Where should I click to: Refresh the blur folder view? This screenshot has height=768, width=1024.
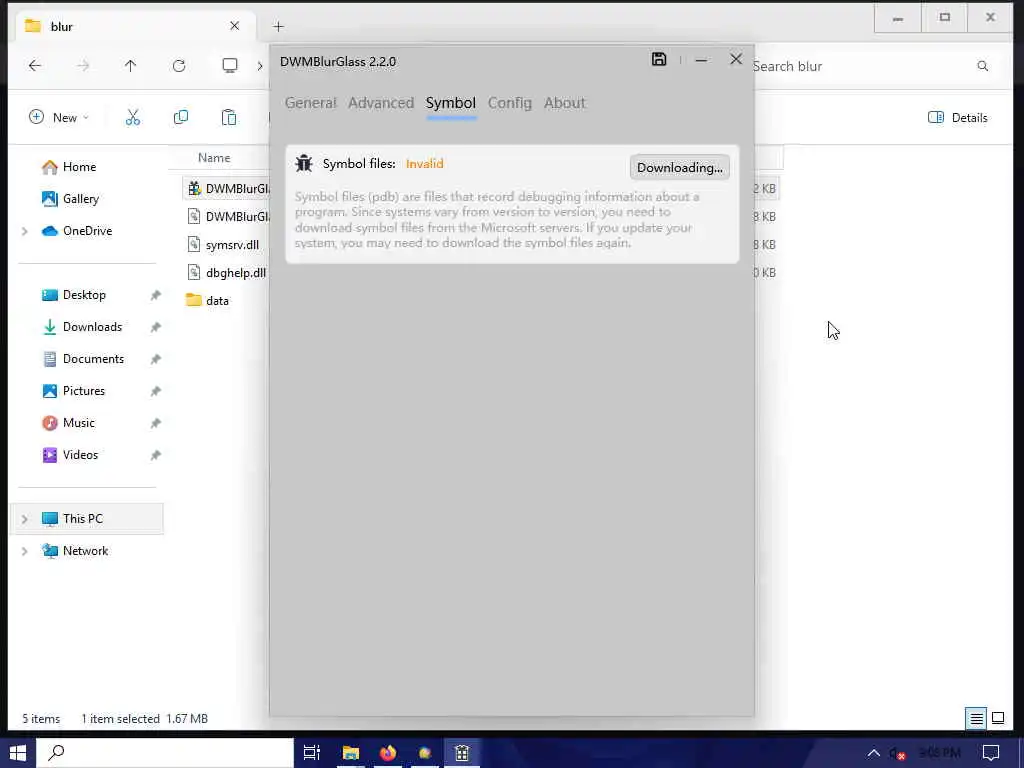(x=179, y=65)
